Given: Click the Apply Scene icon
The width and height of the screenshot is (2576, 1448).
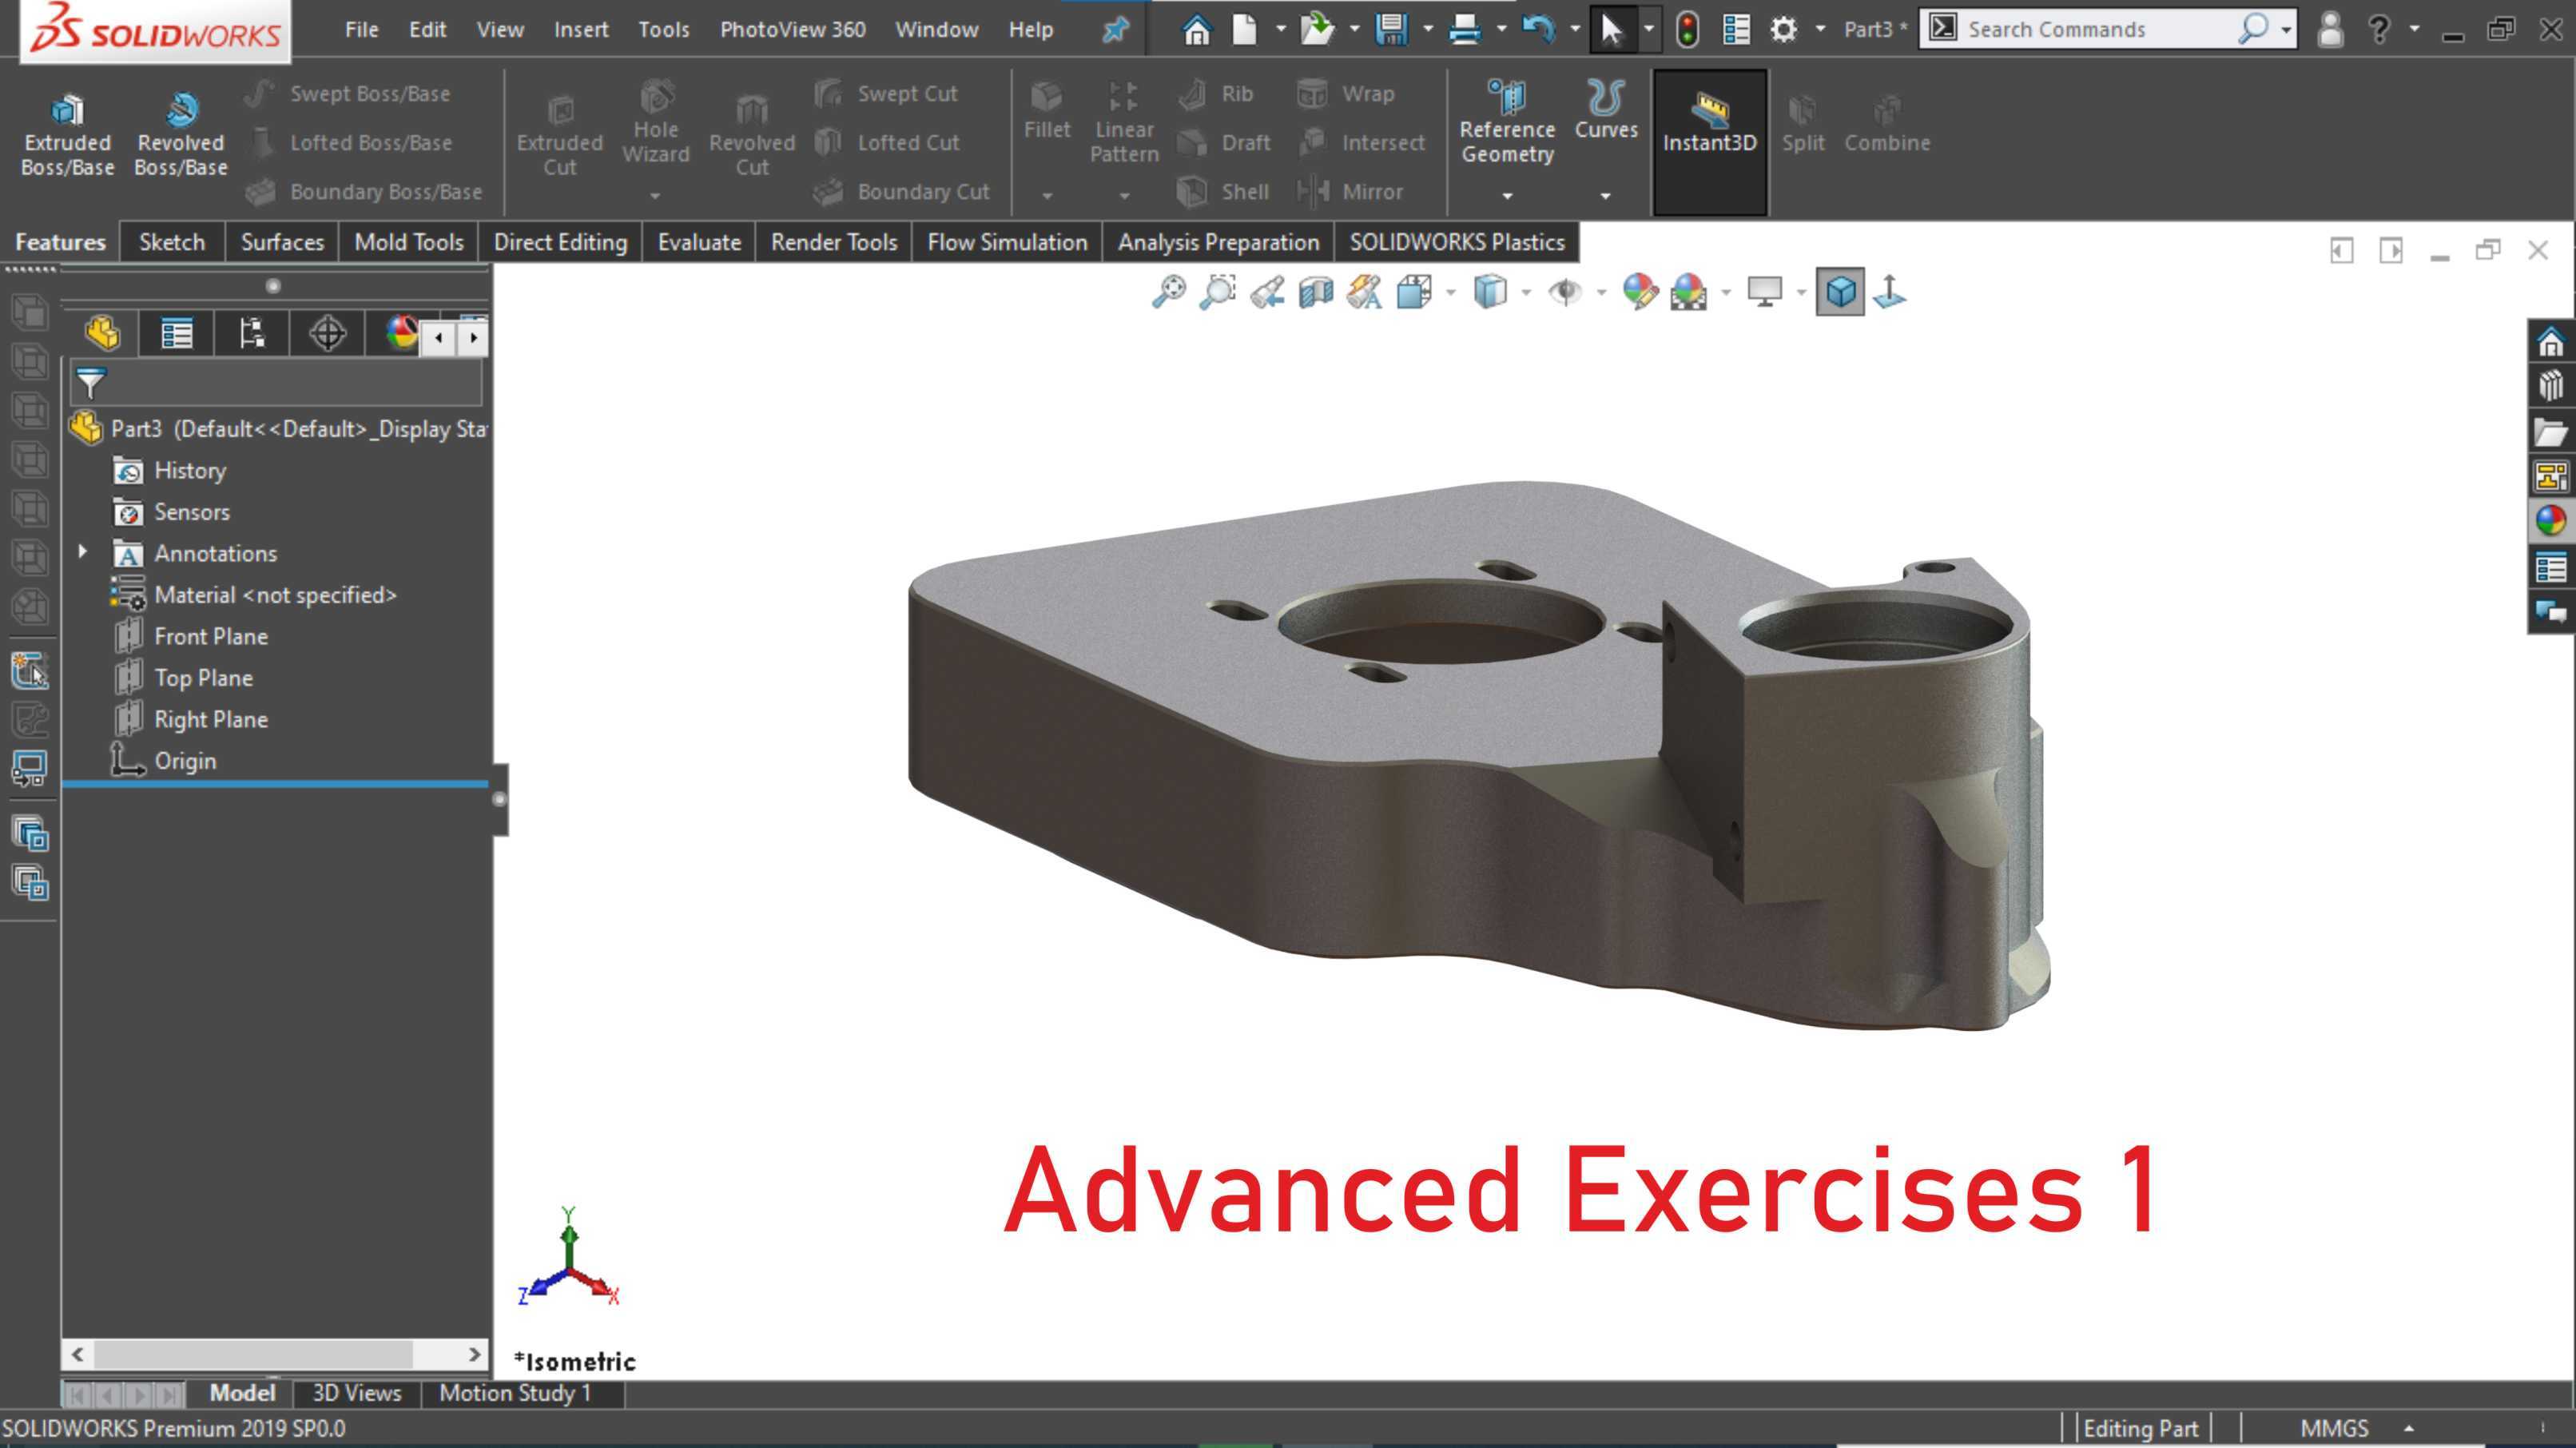Looking at the screenshot, I should (x=1689, y=292).
